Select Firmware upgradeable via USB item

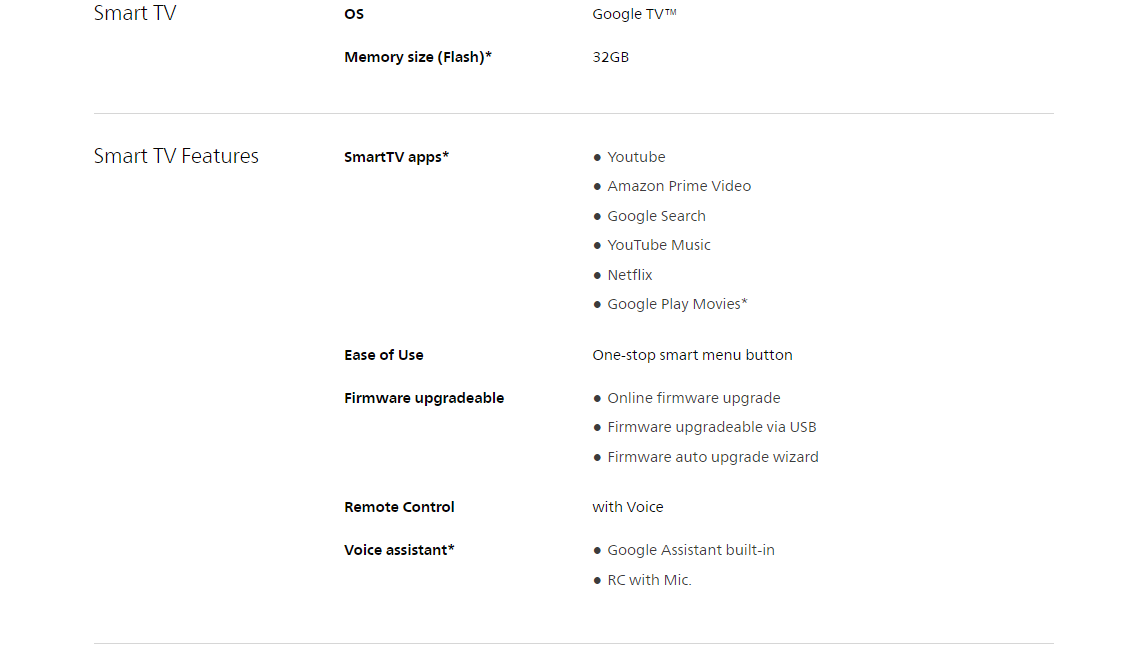(x=712, y=428)
